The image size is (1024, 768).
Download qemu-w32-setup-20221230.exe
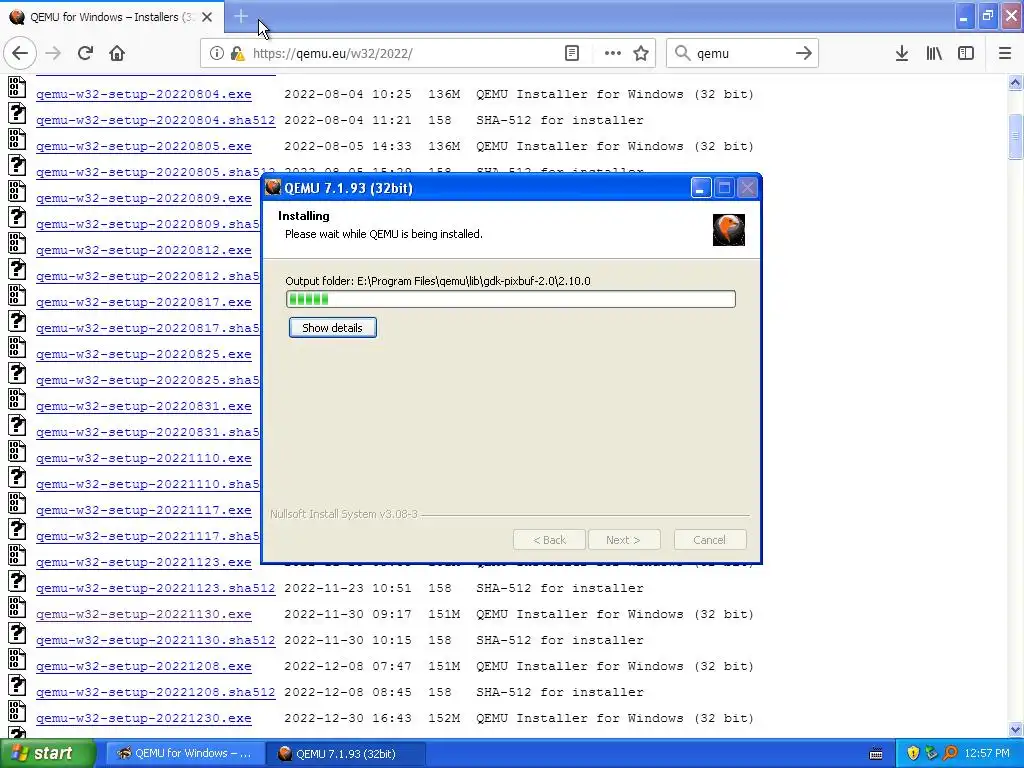(x=144, y=718)
